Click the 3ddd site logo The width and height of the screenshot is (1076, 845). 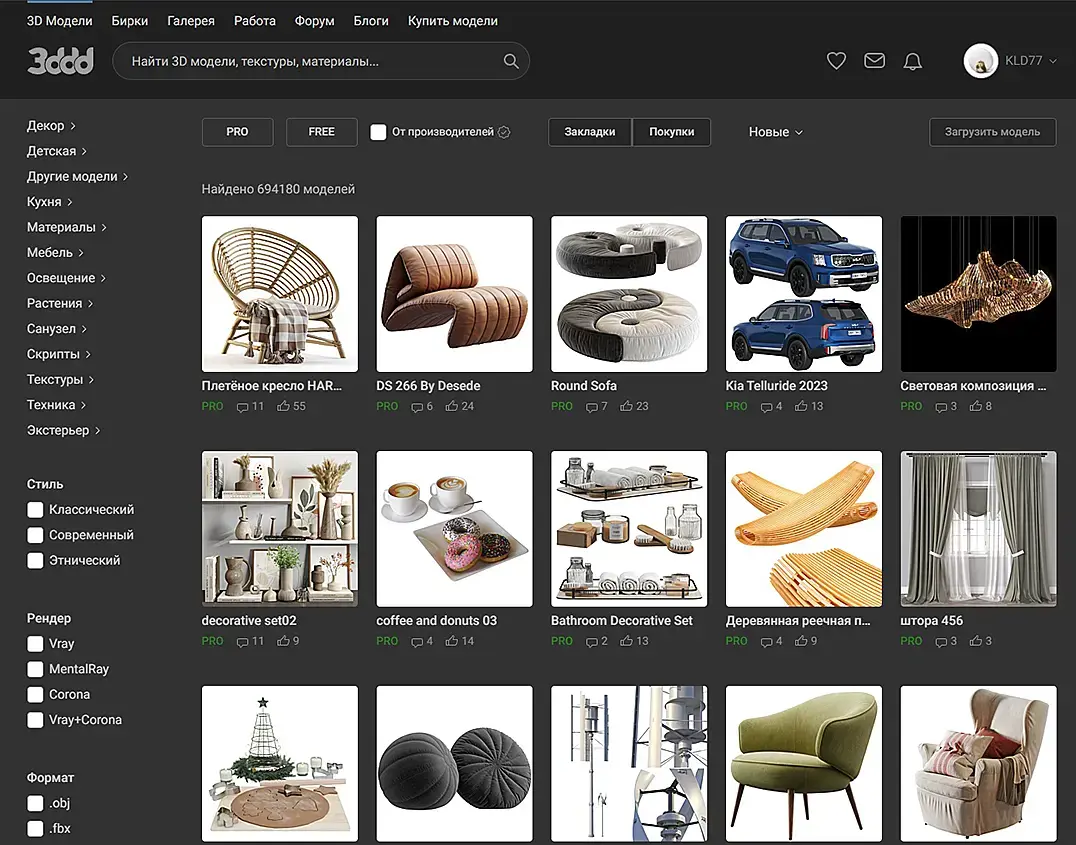(x=60, y=61)
